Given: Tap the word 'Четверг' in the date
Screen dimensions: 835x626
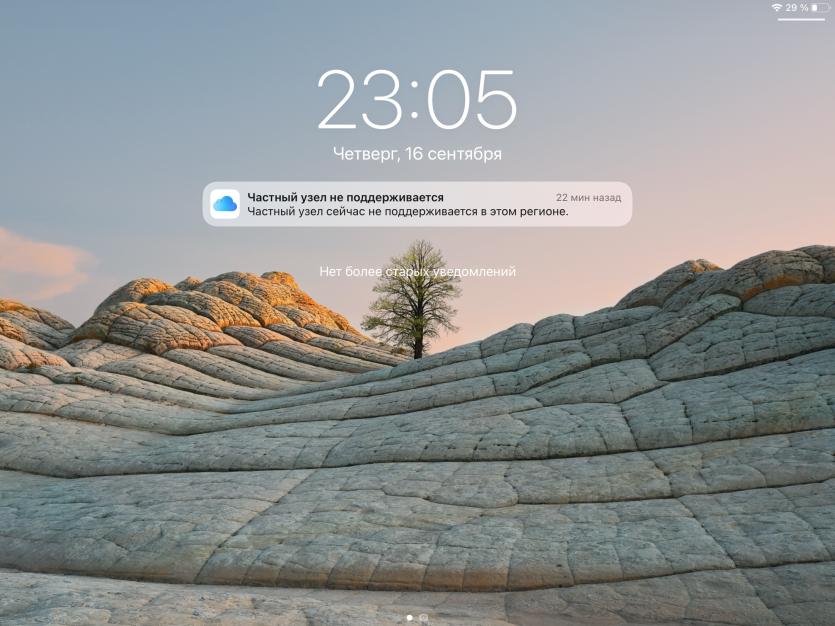Looking at the screenshot, I should (367, 154).
